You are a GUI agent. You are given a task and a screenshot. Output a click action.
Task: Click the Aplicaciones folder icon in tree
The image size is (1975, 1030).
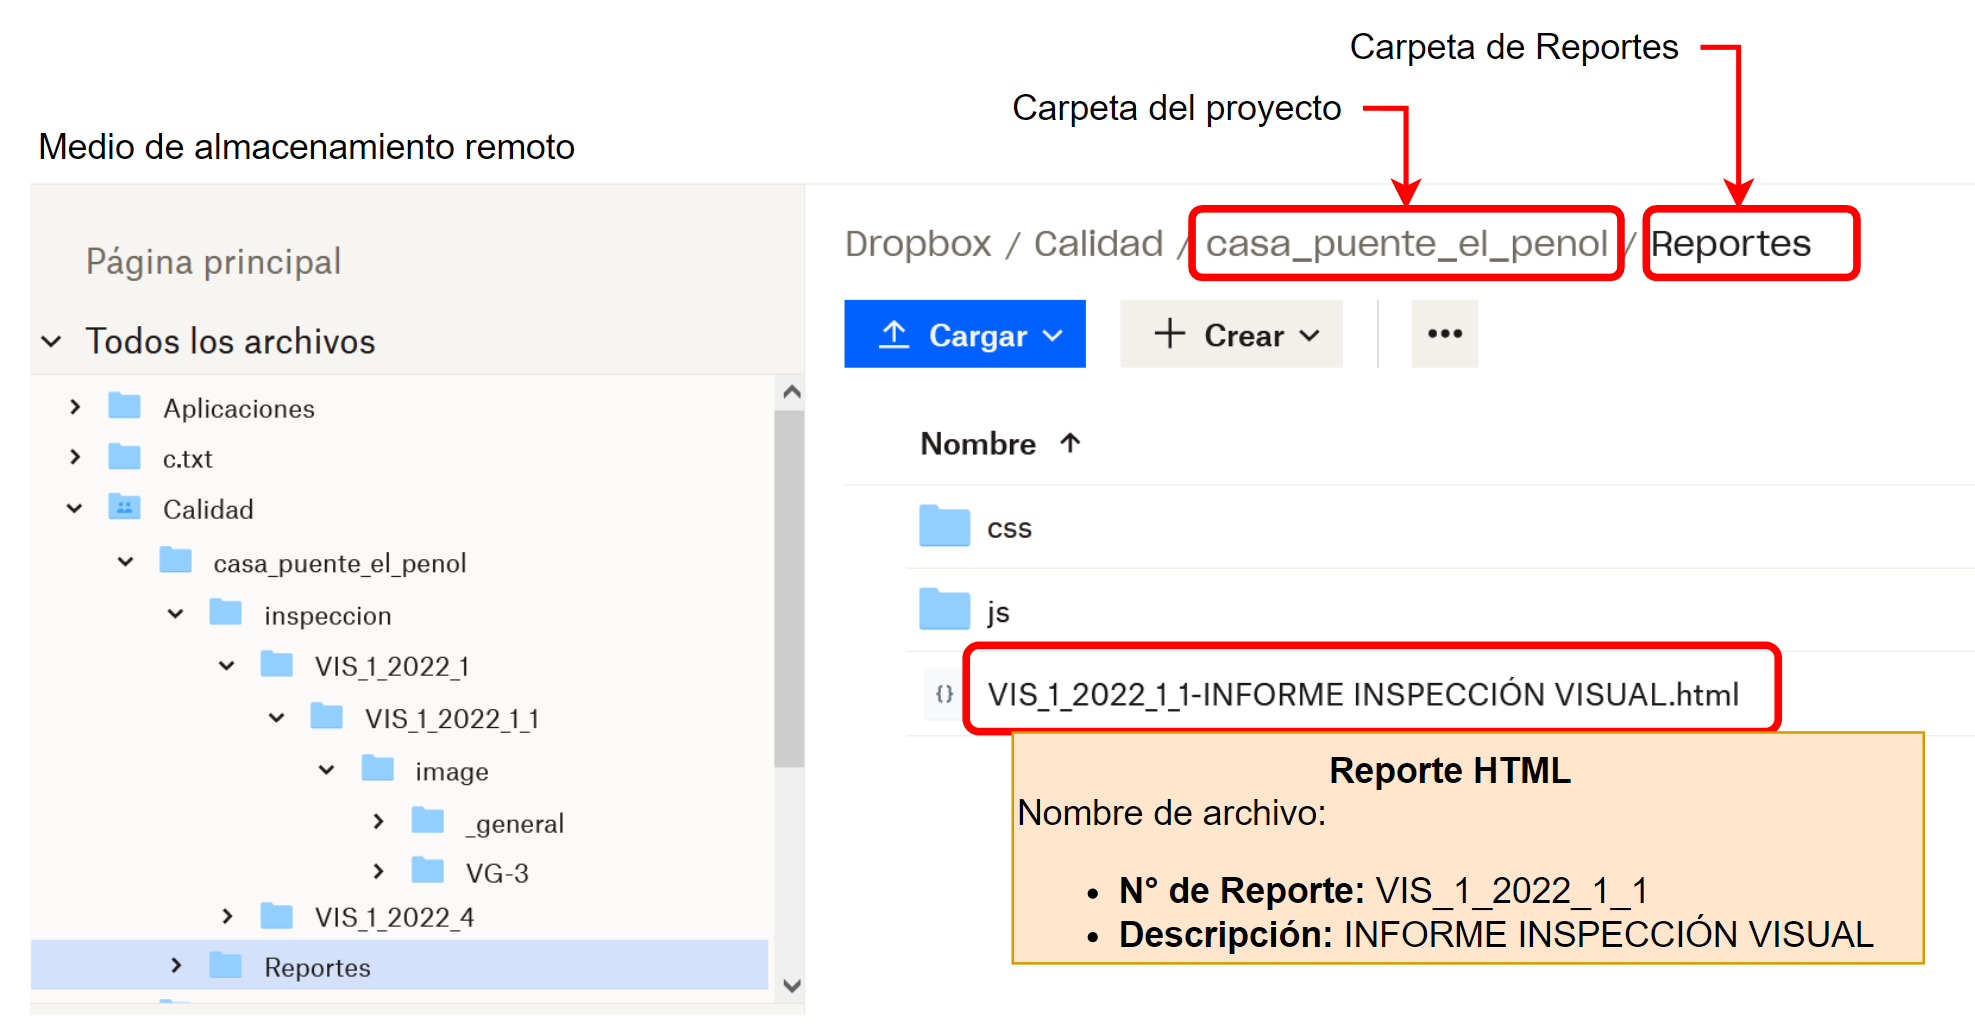[x=124, y=407]
